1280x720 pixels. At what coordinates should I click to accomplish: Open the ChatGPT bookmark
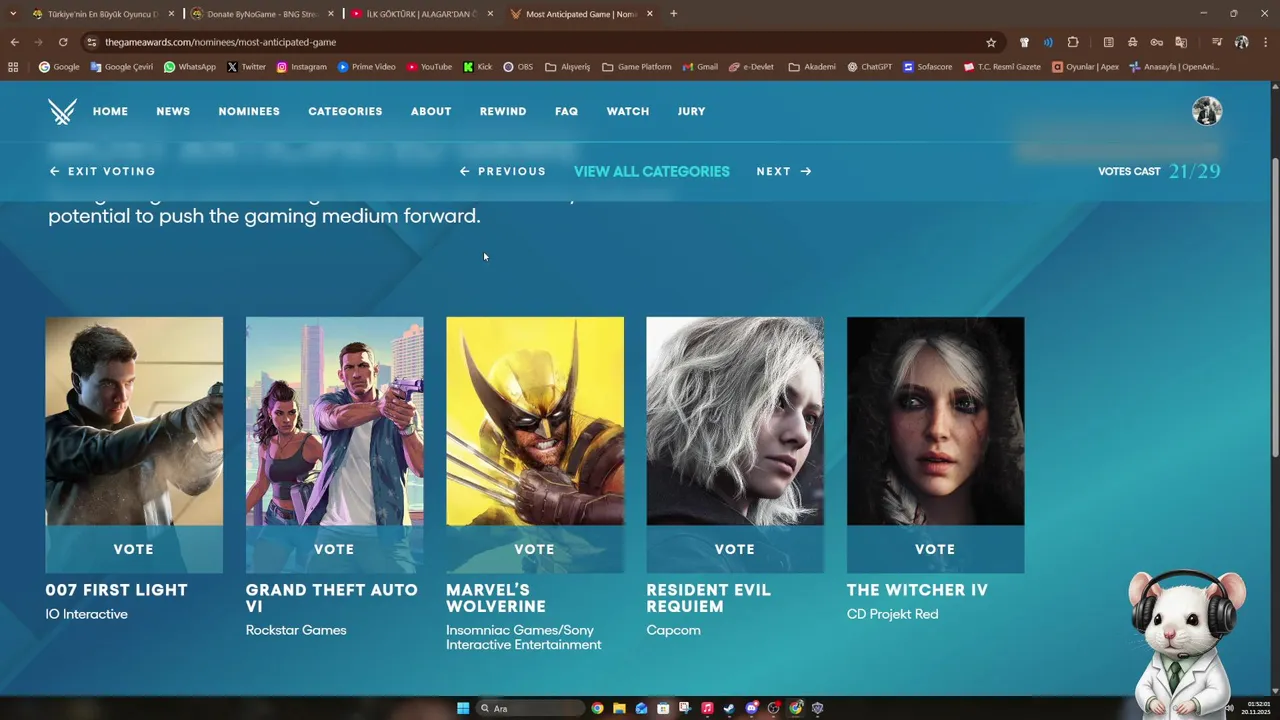pos(869,67)
